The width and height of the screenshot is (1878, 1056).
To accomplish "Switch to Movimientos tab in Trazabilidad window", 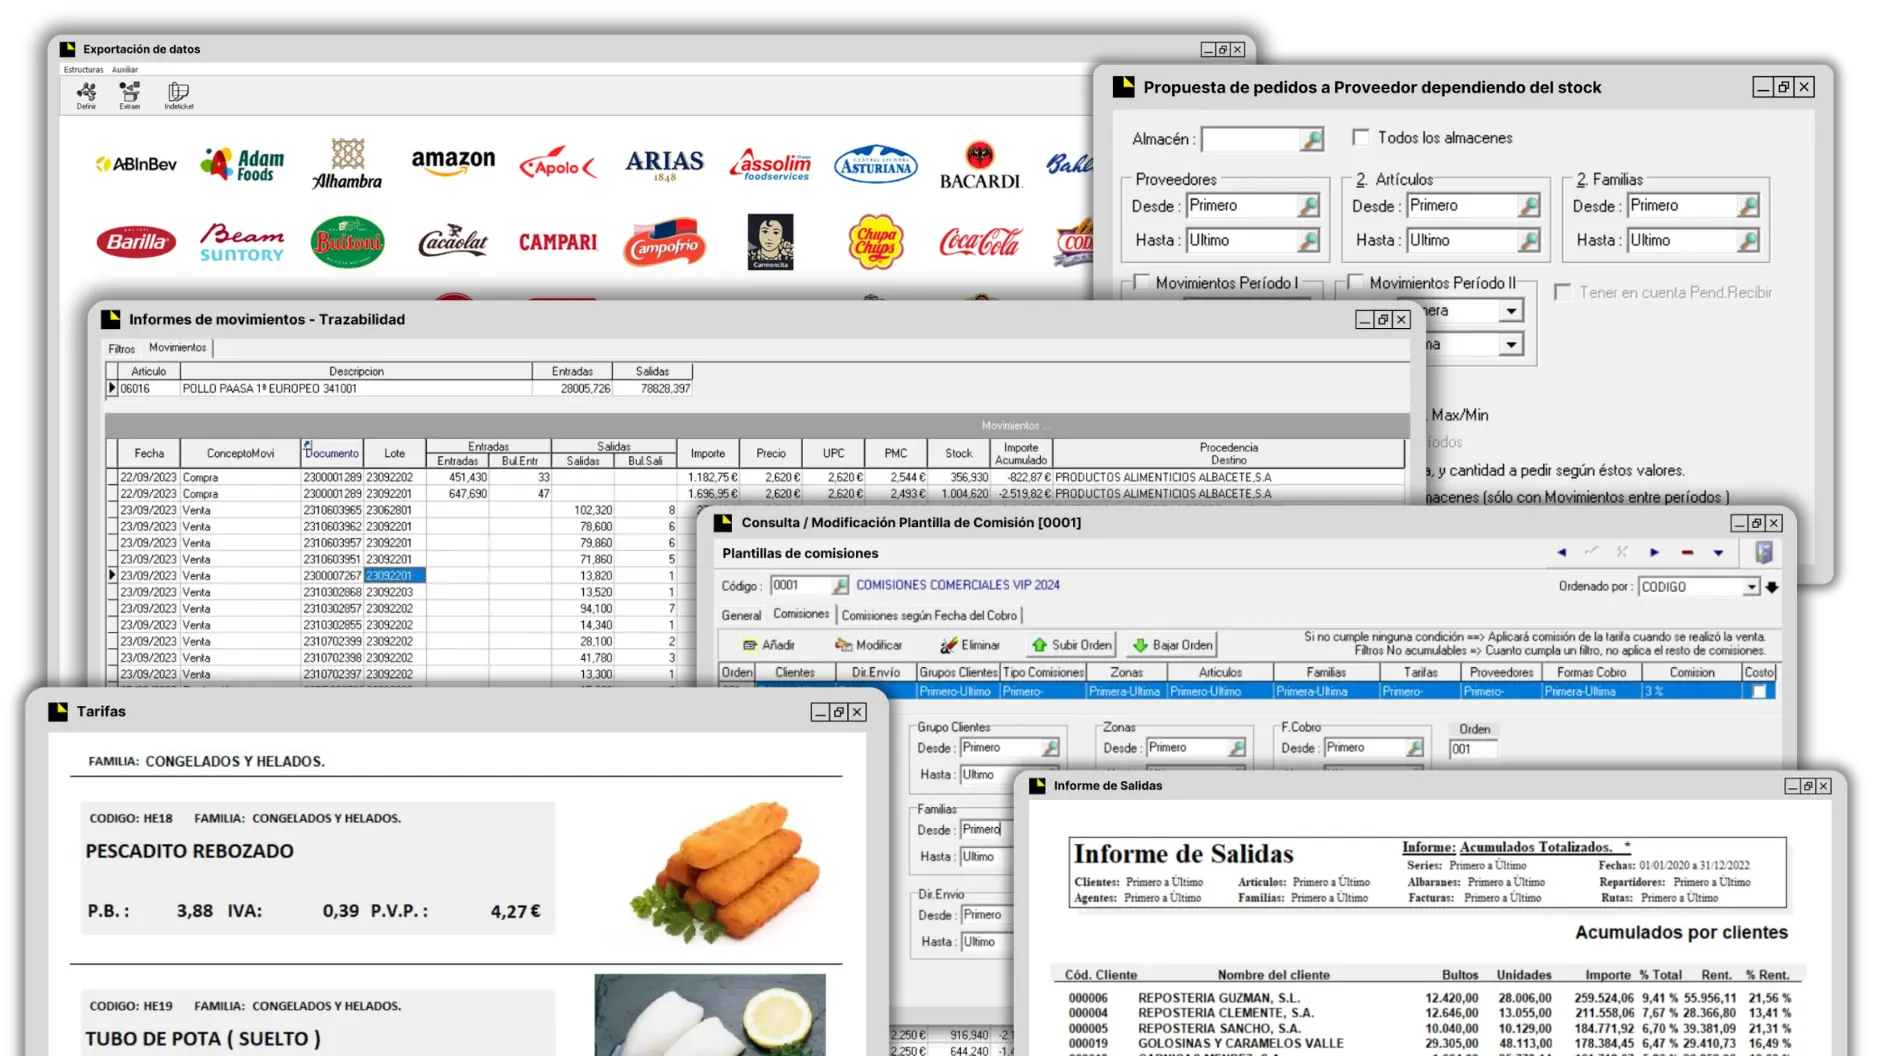I will pos(178,348).
